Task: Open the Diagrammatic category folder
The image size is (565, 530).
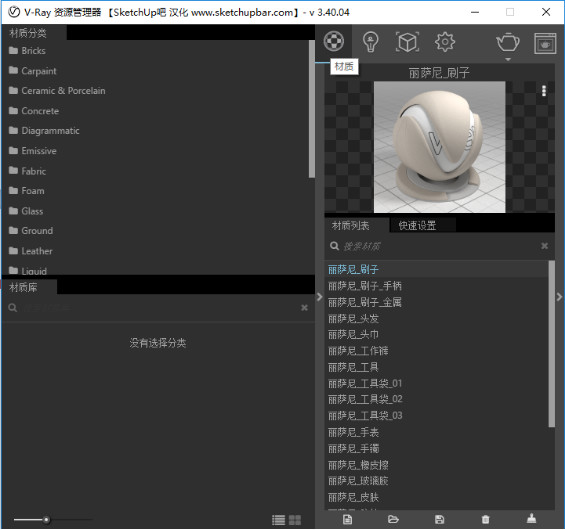Action: (x=44, y=131)
